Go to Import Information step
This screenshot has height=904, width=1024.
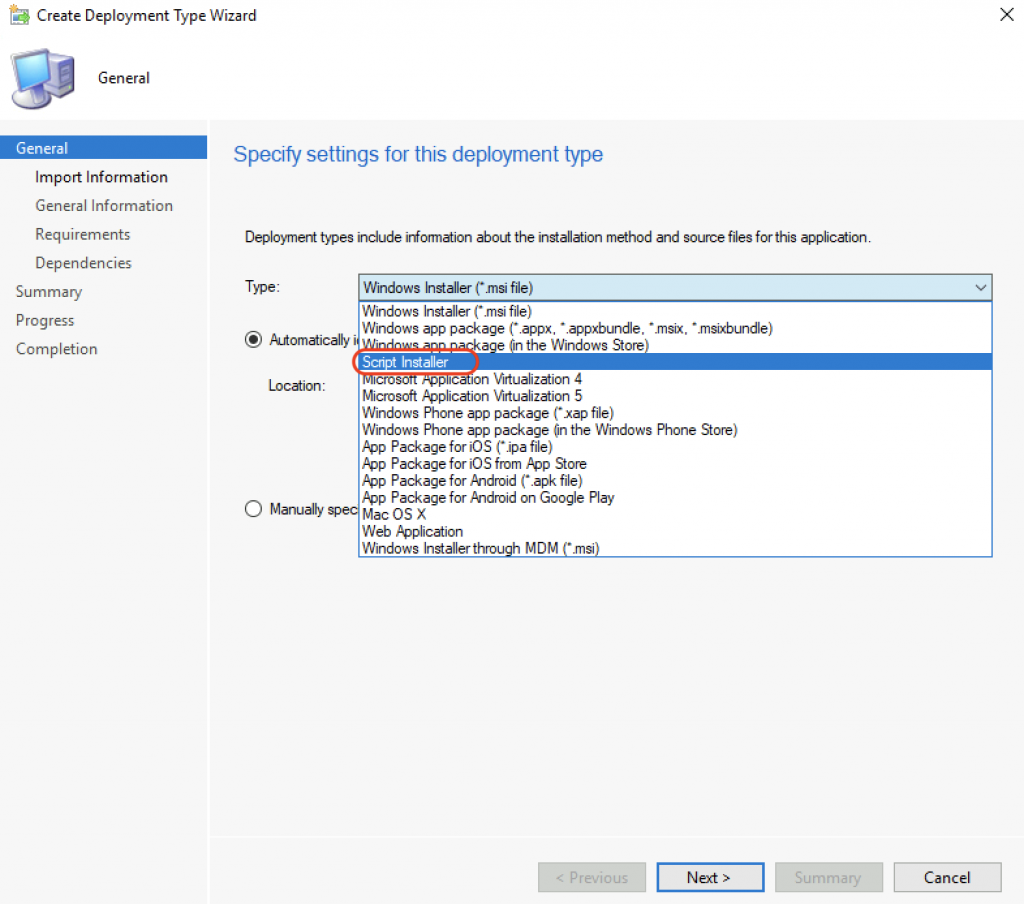click(x=101, y=177)
